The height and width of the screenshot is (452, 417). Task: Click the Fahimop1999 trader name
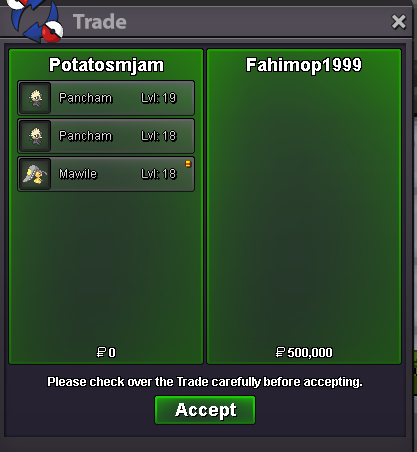point(304,65)
